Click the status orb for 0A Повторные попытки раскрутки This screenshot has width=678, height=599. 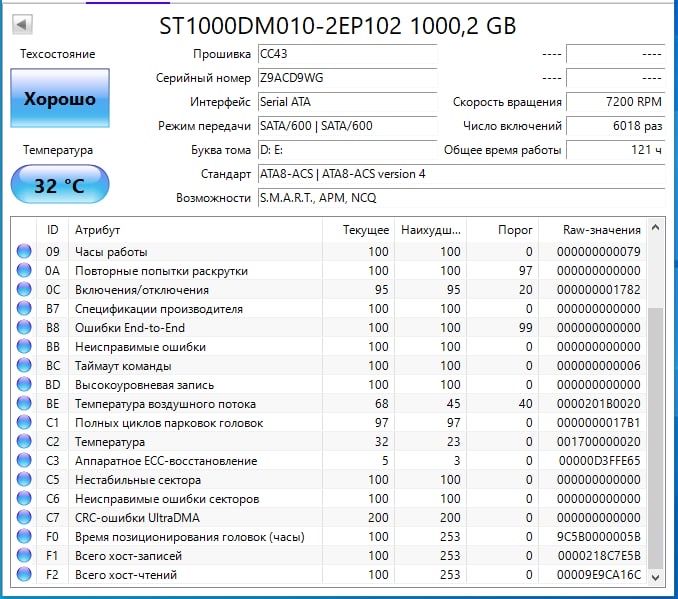point(24,270)
